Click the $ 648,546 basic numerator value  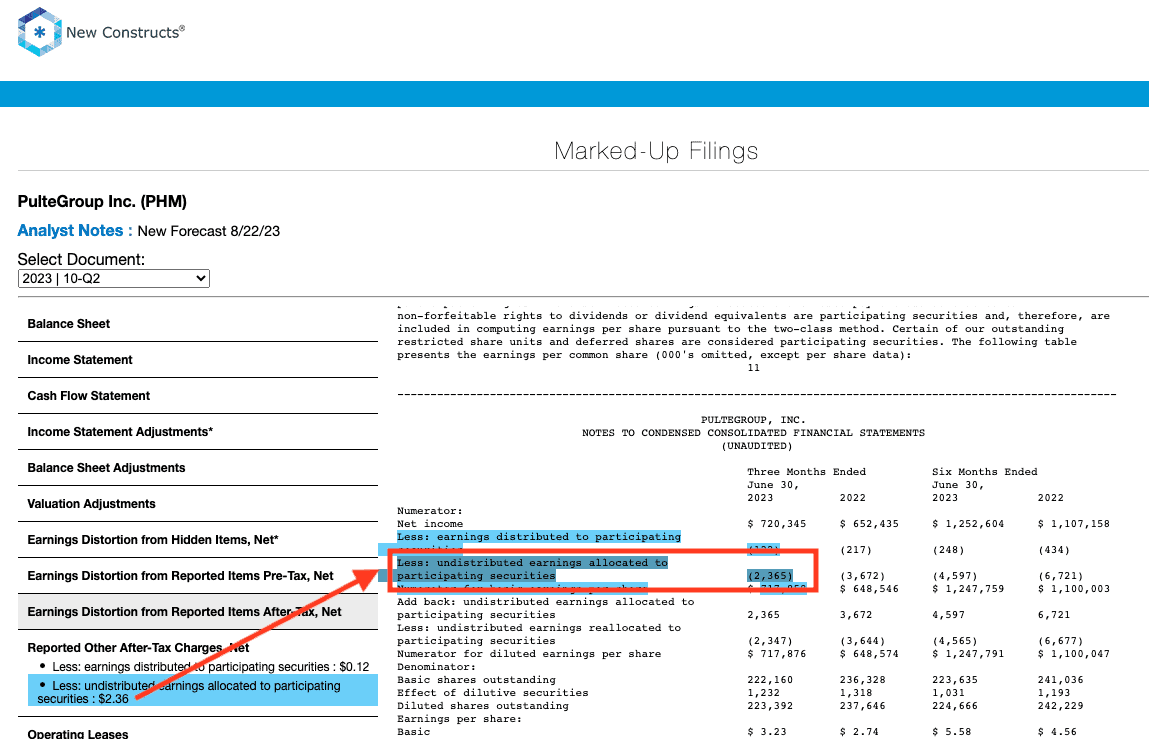coord(869,589)
